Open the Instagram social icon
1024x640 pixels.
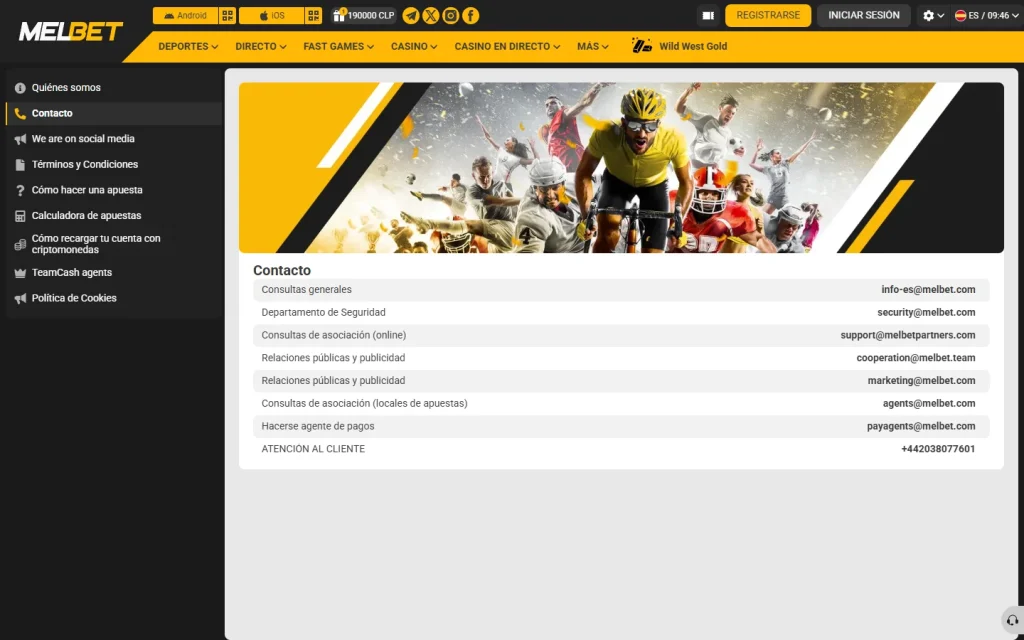tap(451, 16)
